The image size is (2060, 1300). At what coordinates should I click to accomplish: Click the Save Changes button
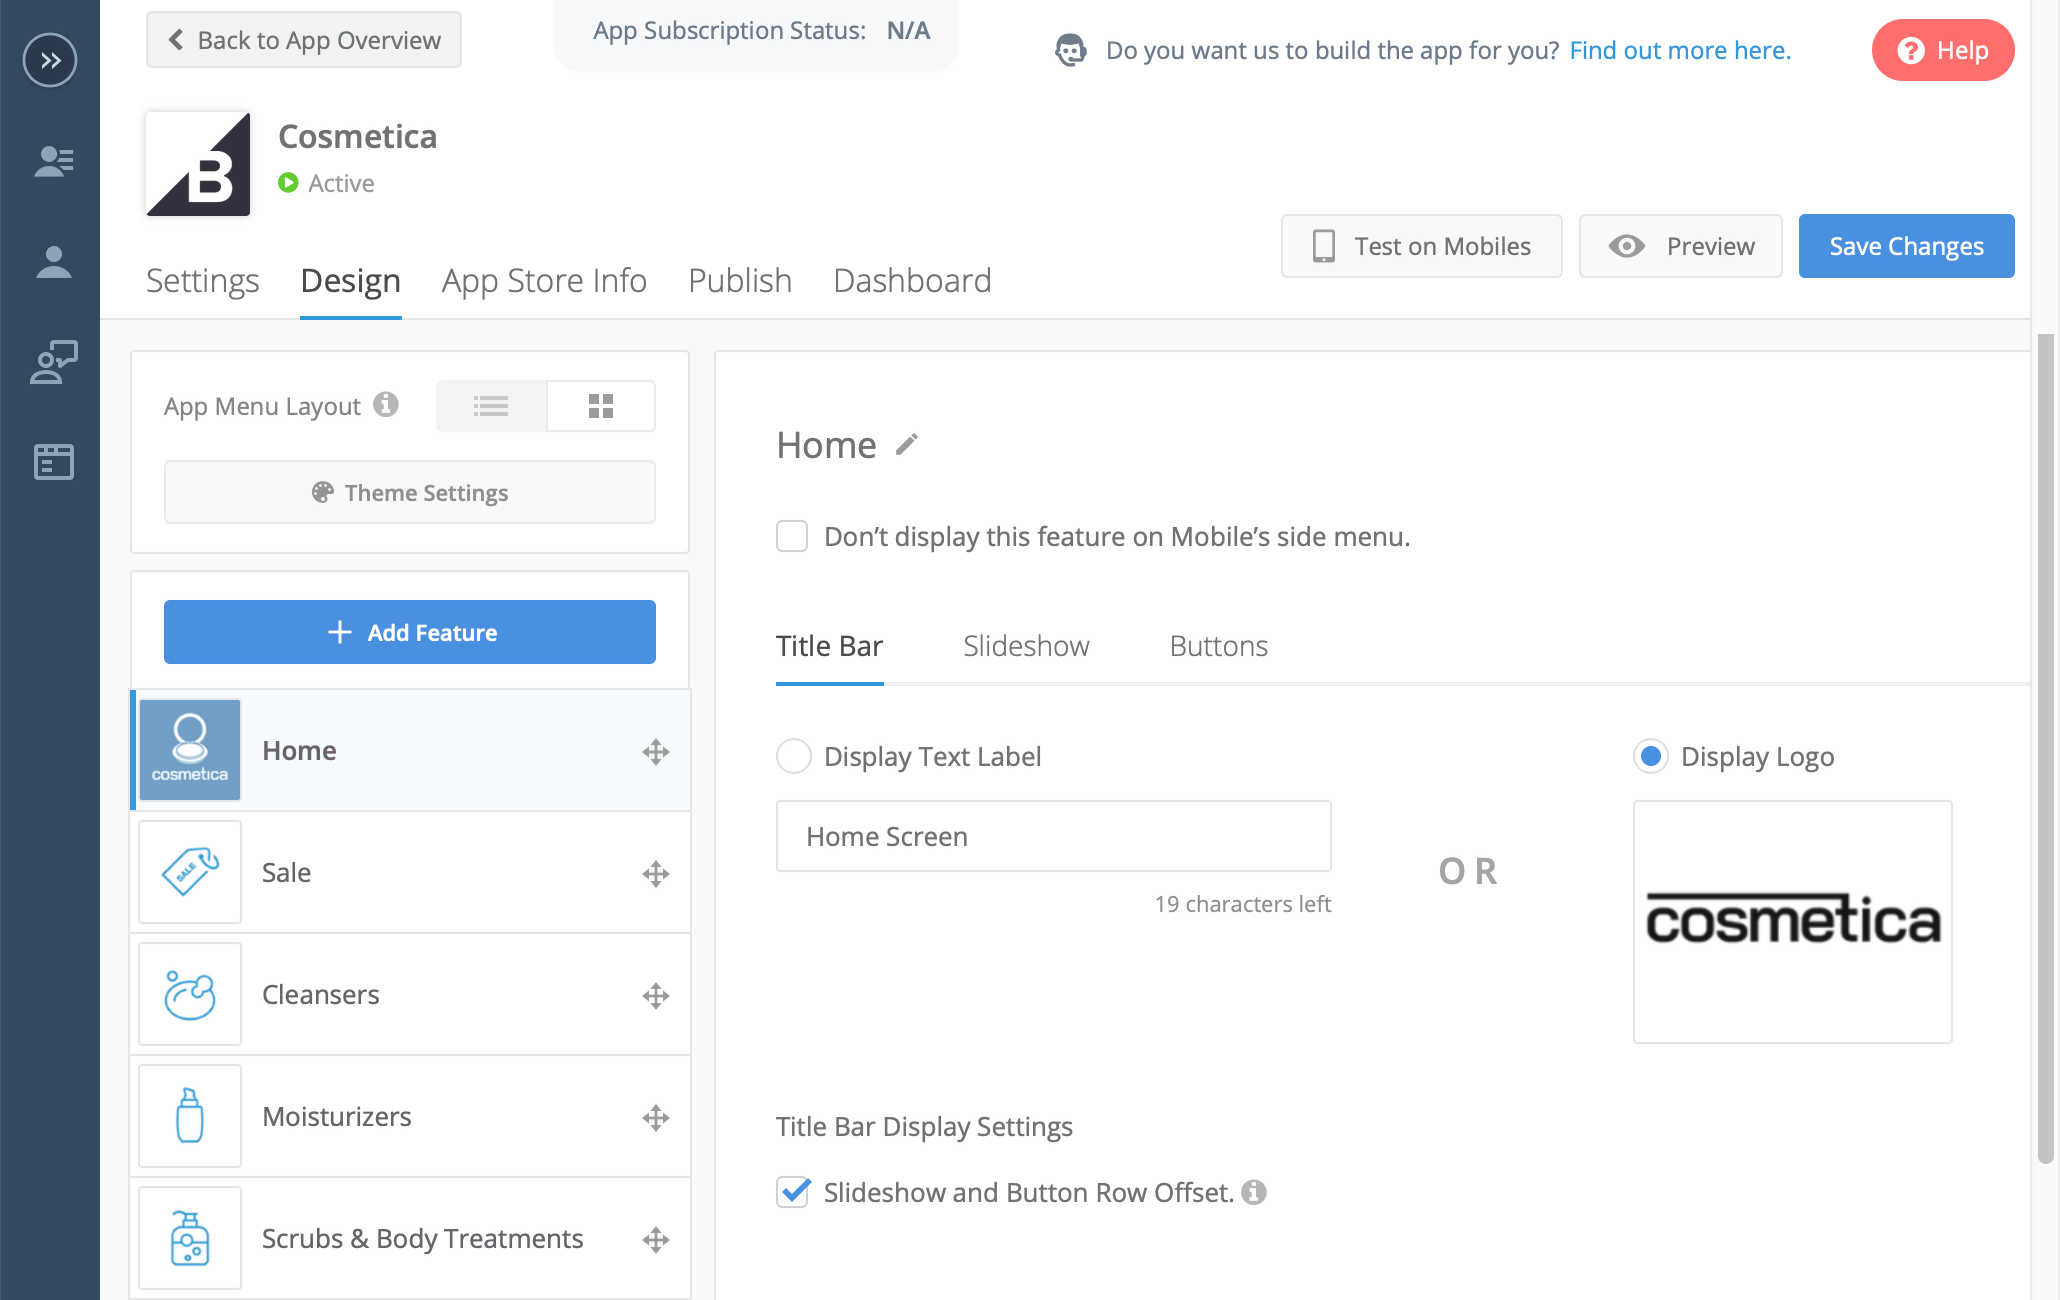[1906, 246]
